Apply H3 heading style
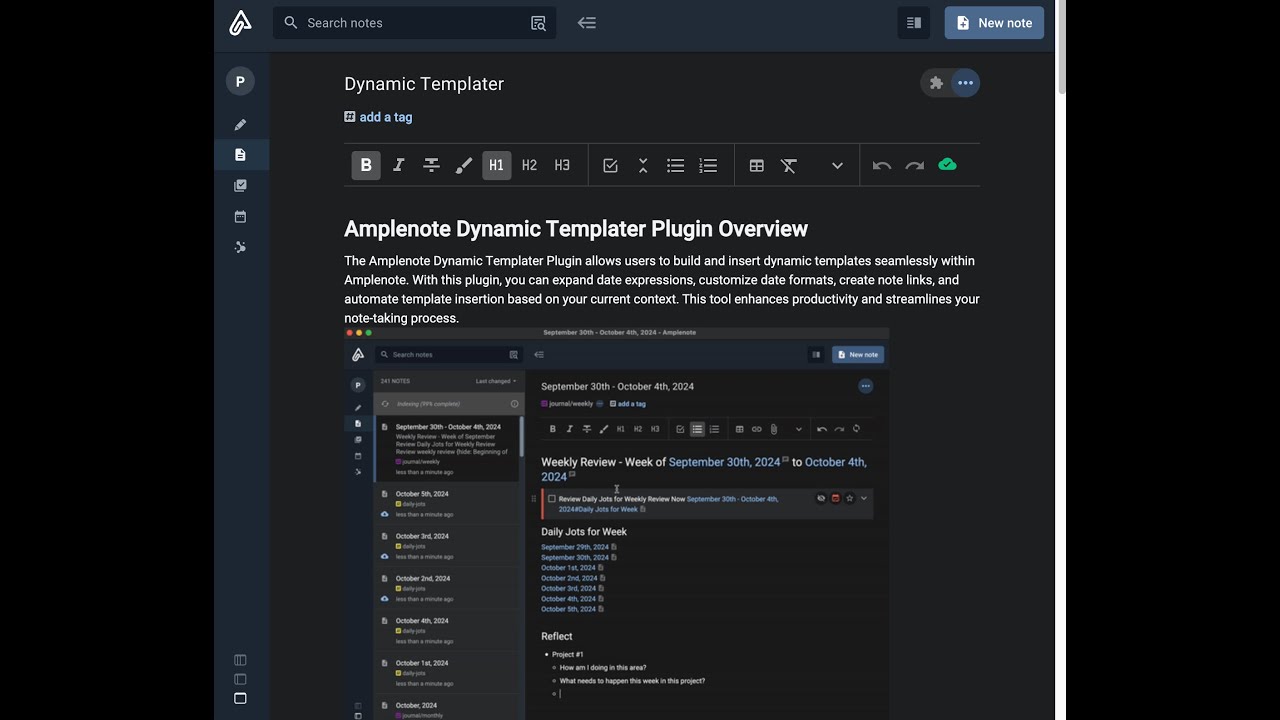 click(x=562, y=166)
